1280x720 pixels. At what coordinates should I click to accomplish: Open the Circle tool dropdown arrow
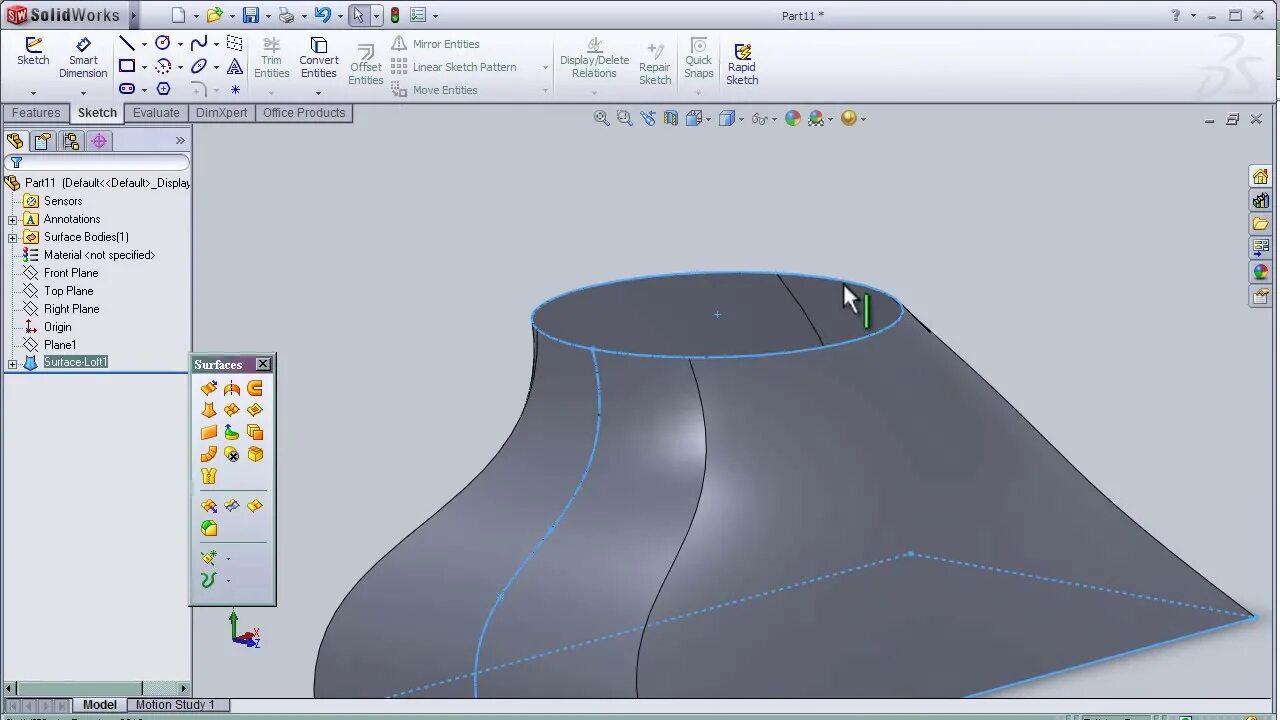click(180, 44)
